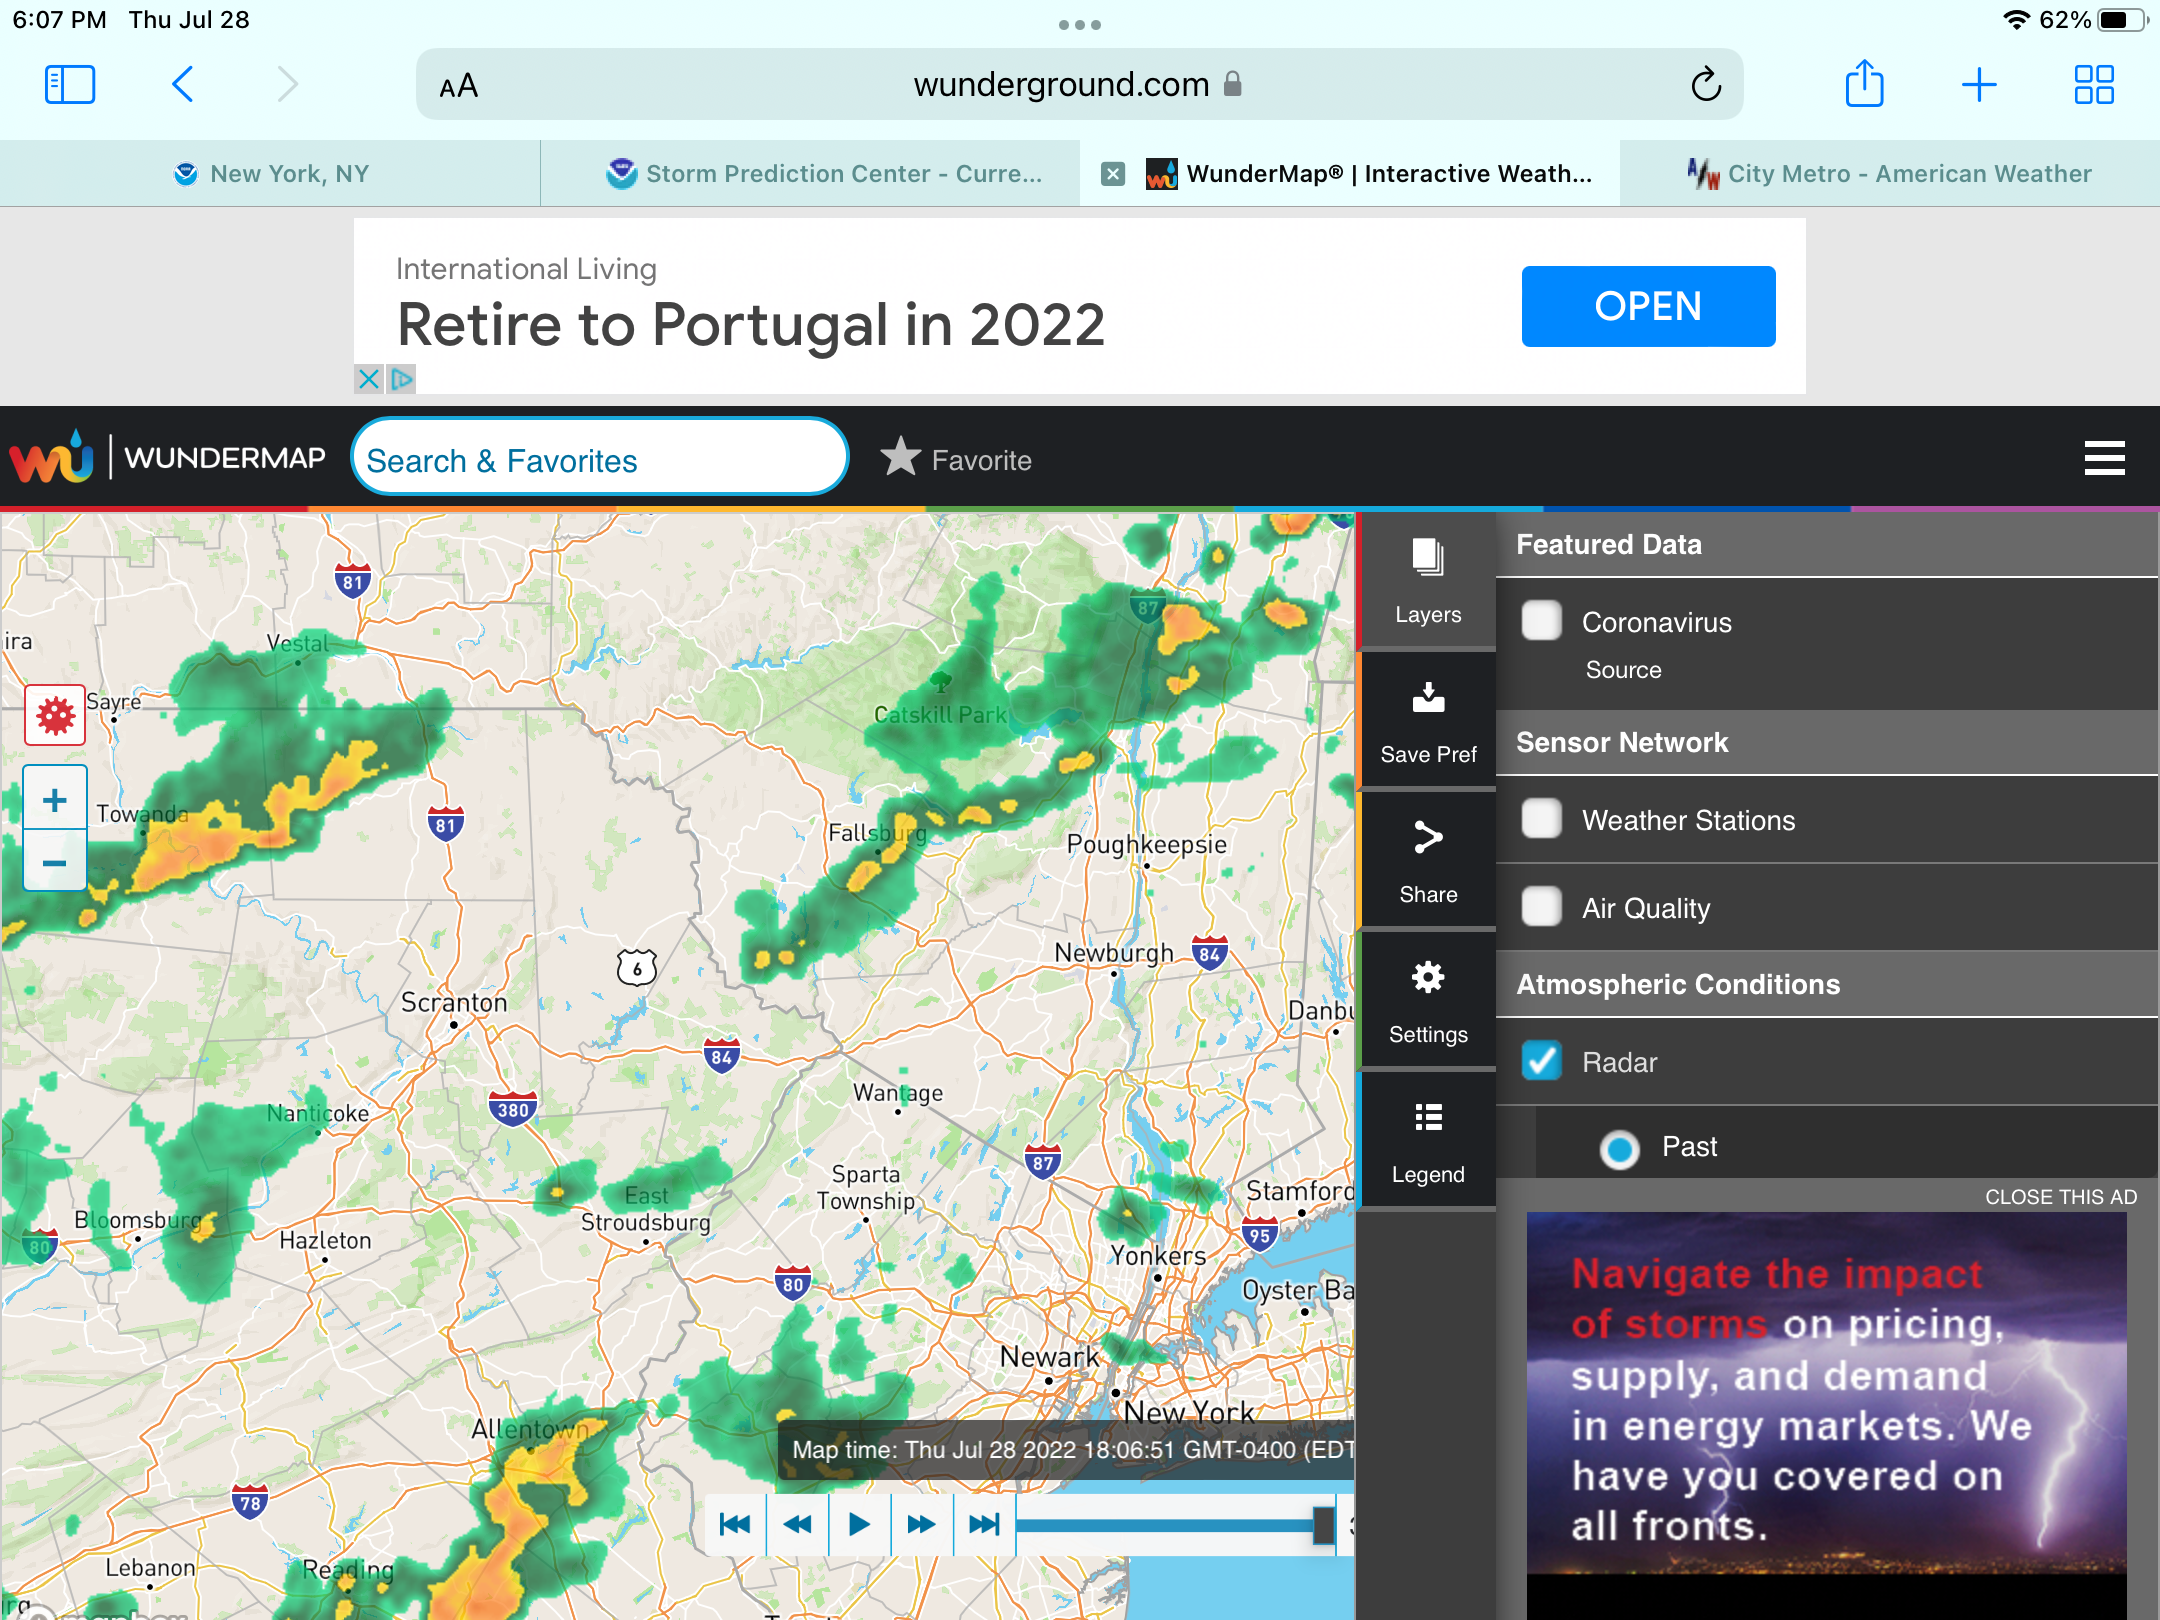Play the radar animation

859,1524
